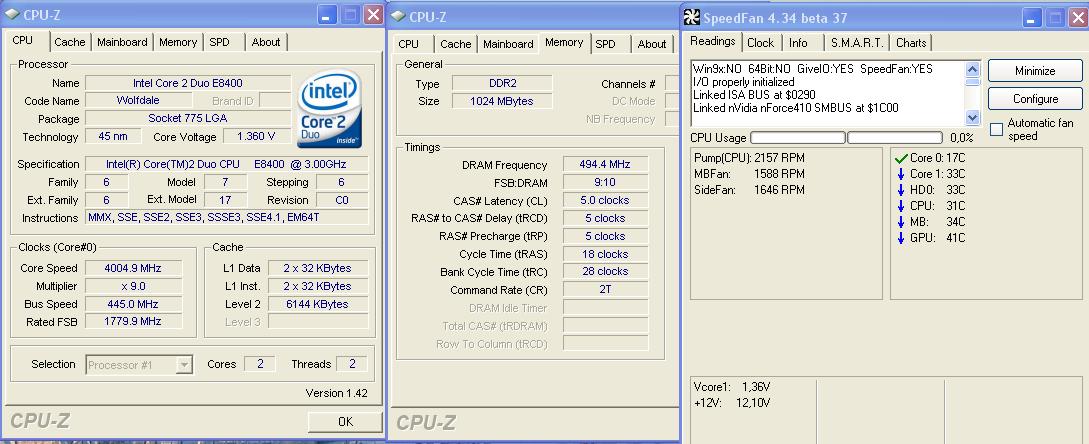Click the Multiplier value x 9.0
Screen dimensions: 1089x444
coord(133,286)
